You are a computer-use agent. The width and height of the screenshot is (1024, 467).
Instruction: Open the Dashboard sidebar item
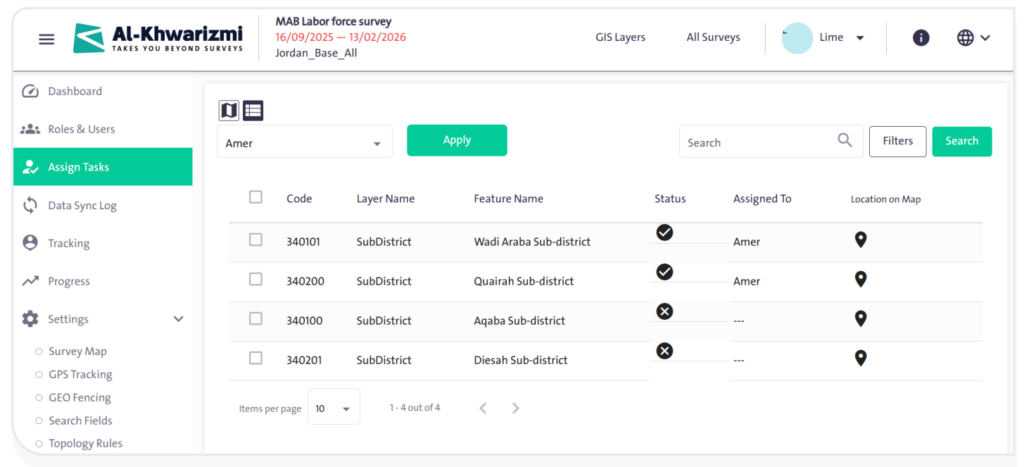click(75, 91)
